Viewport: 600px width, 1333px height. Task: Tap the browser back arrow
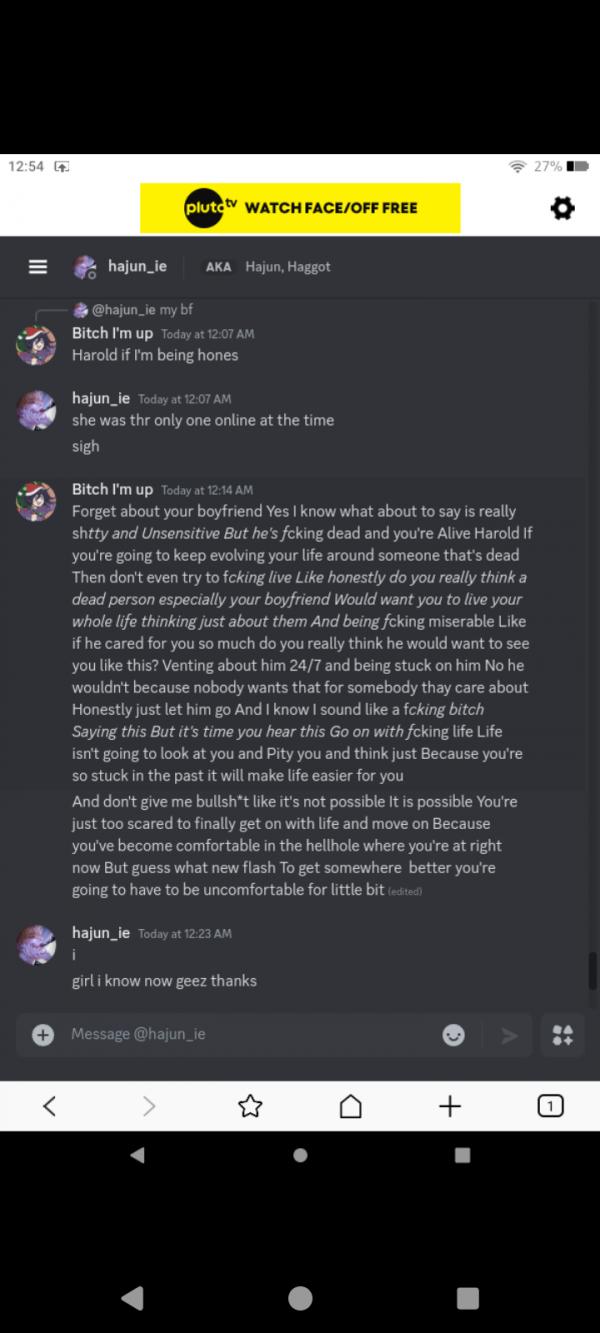(x=49, y=1105)
